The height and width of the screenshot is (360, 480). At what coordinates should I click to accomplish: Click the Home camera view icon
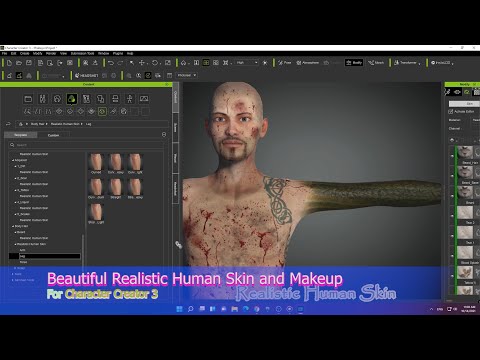[183, 63]
